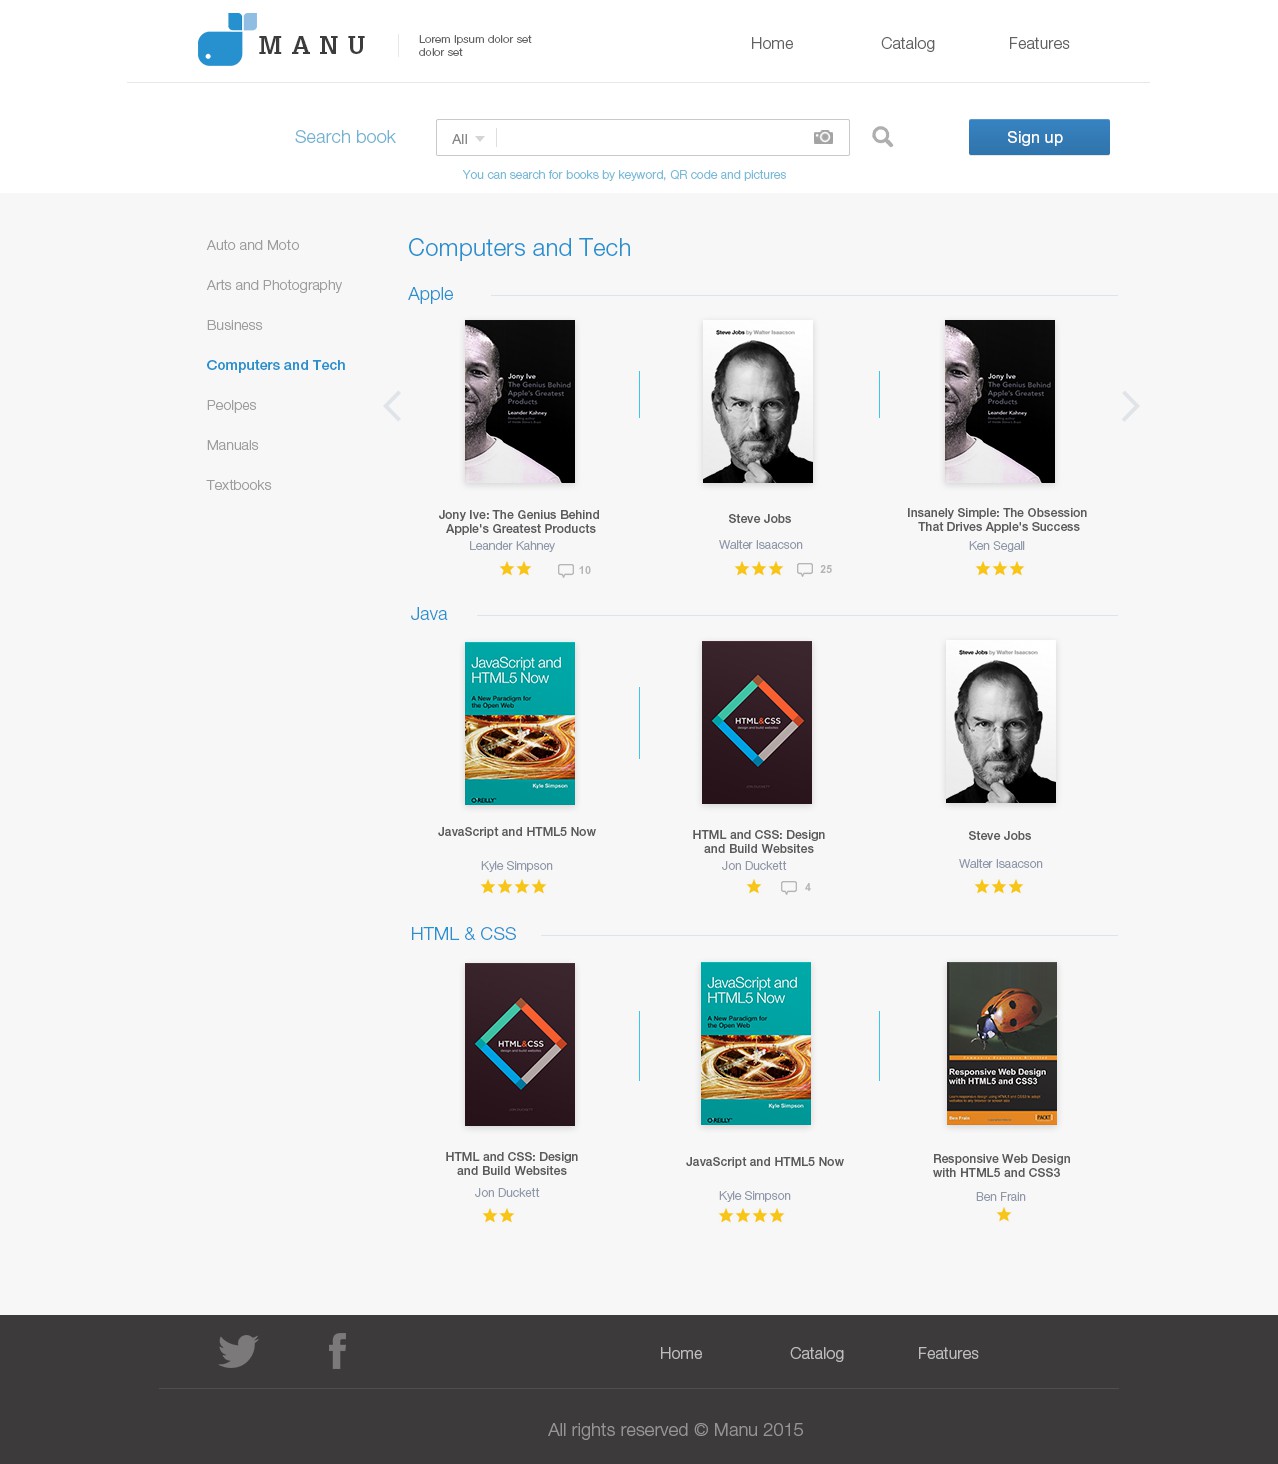Click two-star rating under HTML & CSS Duckett book
This screenshot has width=1278, height=1464.
[x=498, y=1216]
